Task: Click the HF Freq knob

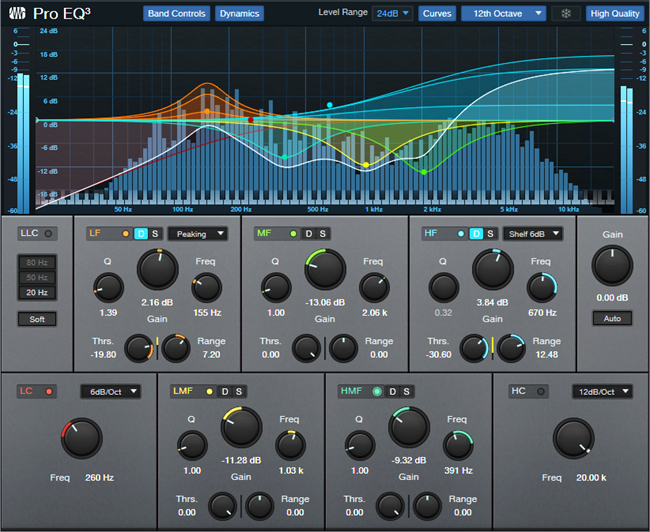Action: 542,287
